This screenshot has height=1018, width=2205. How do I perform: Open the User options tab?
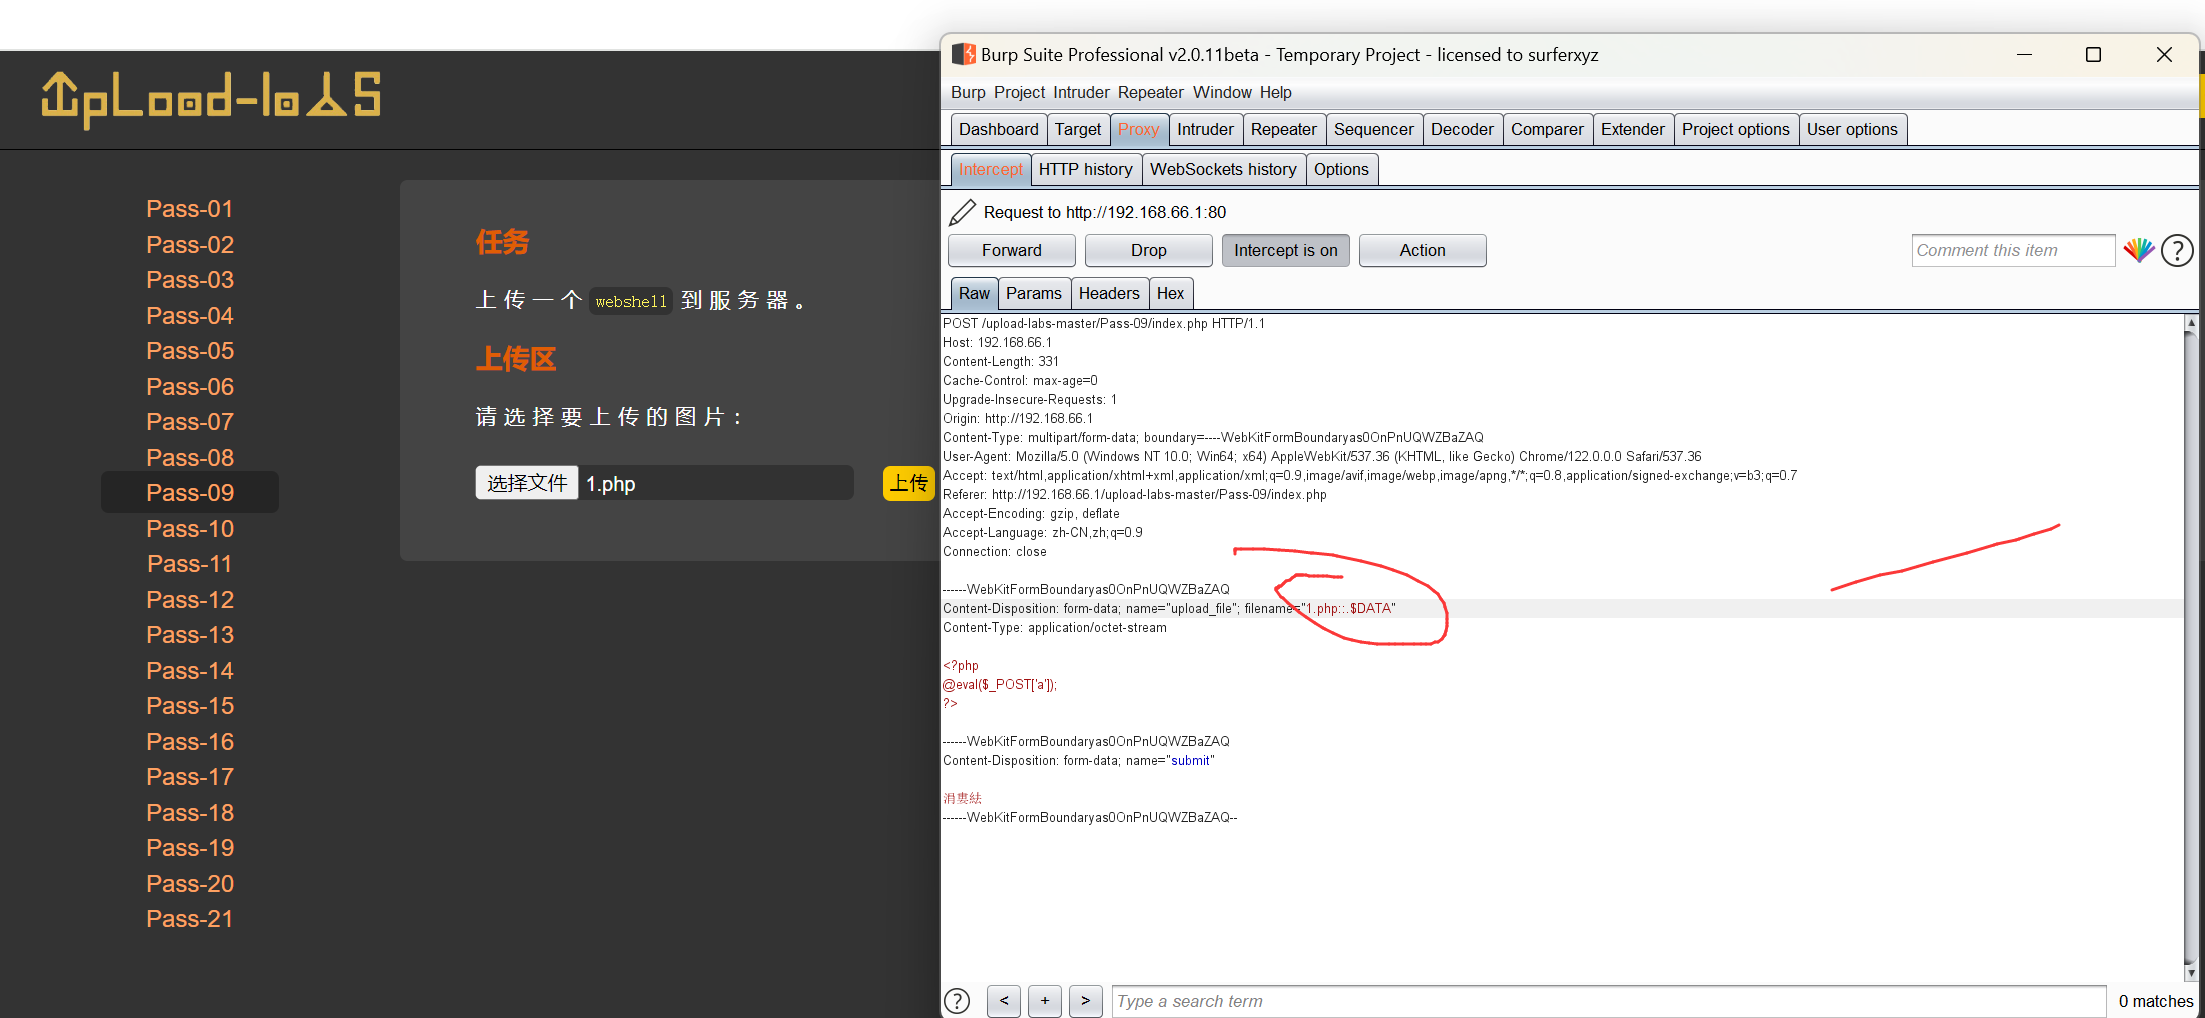pyautogui.click(x=1852, y=129)
